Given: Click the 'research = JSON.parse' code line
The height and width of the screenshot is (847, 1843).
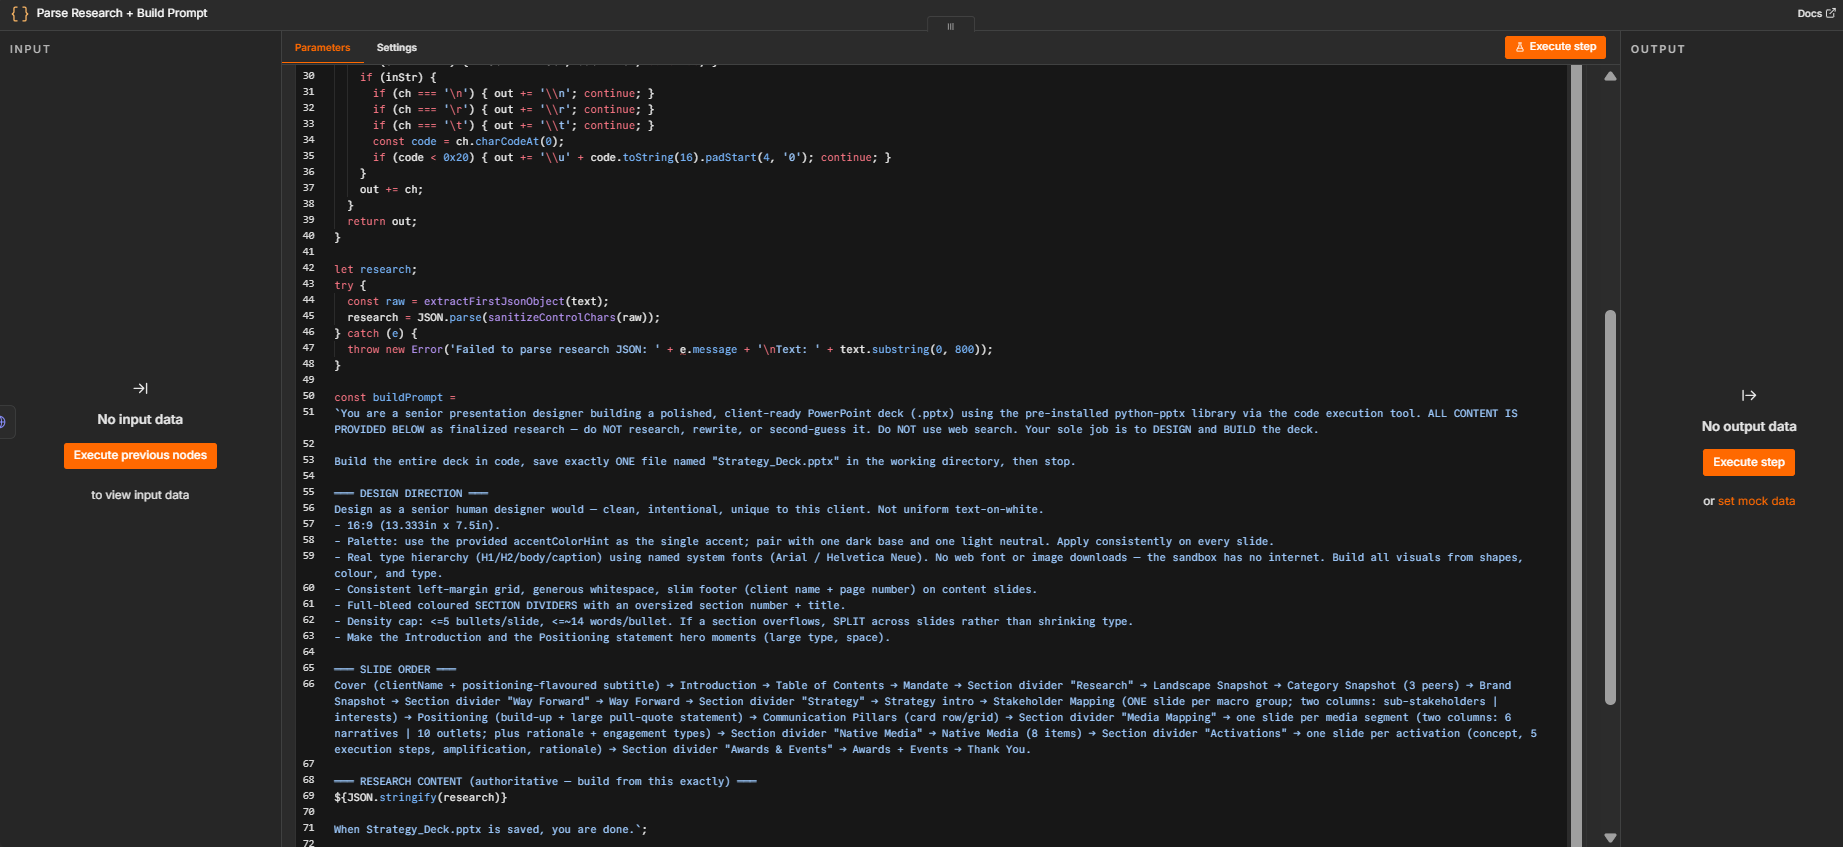Looking at the screenshot, I should tap(503, 317).
